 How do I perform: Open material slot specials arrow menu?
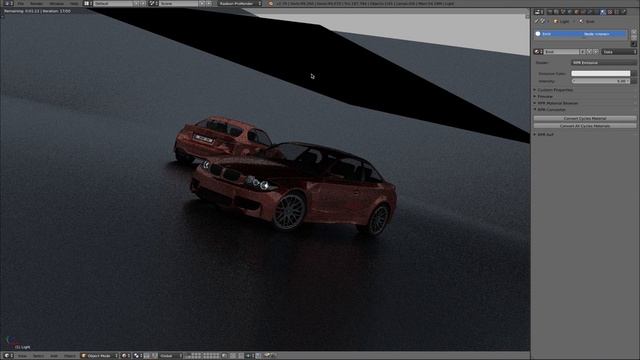[634, 44]
